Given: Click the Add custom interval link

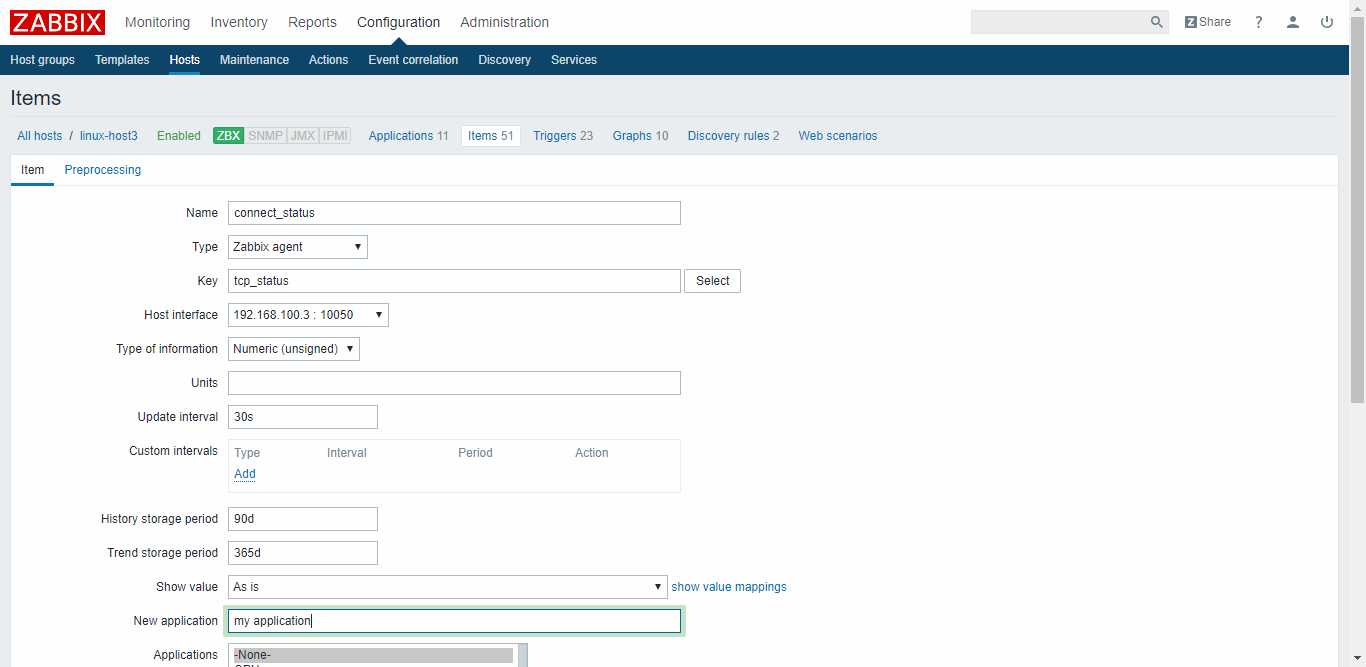Looking at the screenshot, I should pyautogui.click(x=245, y=474).
